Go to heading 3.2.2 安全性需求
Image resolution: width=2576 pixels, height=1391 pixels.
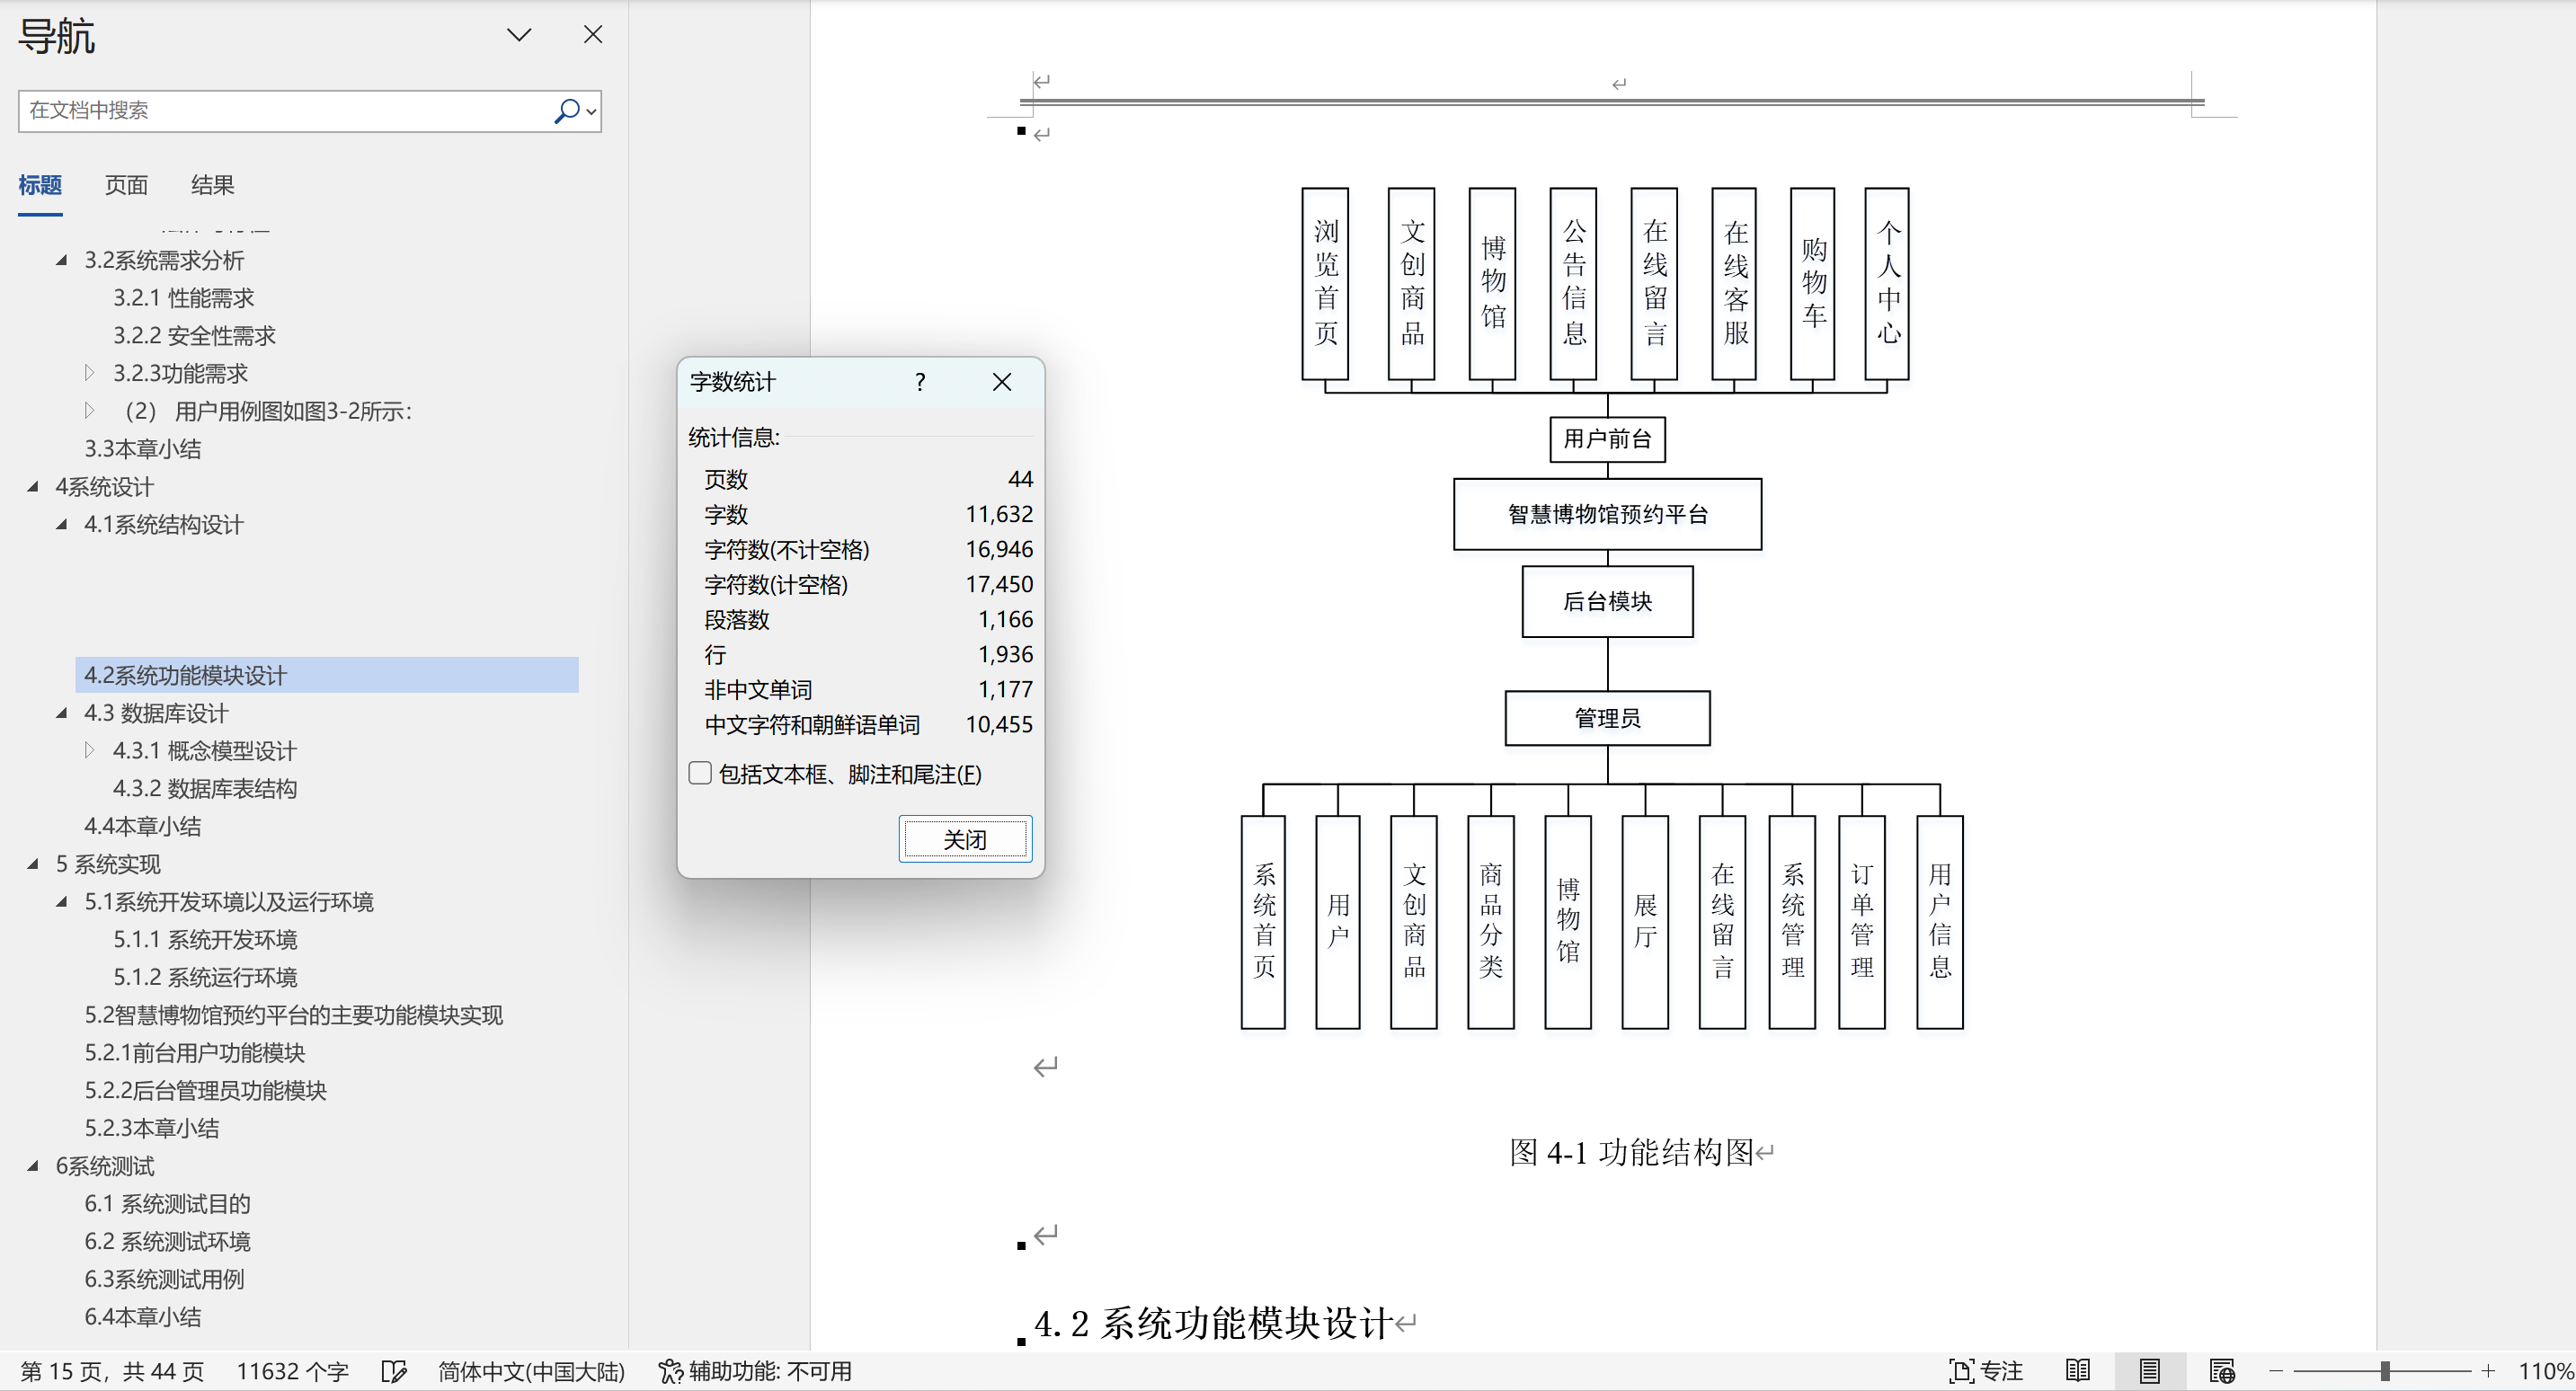[194, 336]
